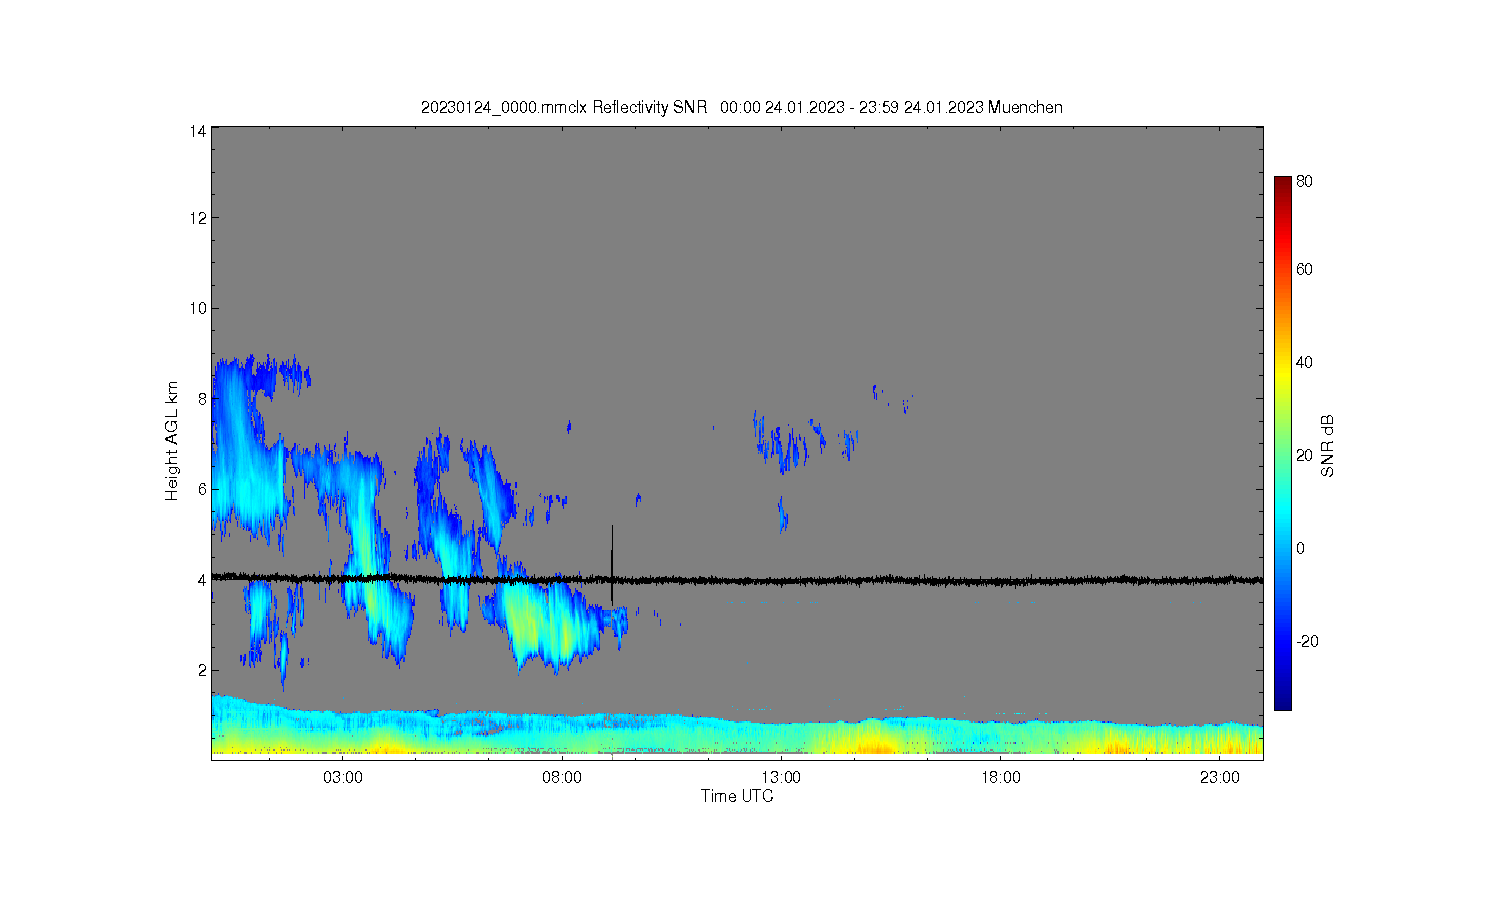
Task: Click the 'SNR dB' colorbar label
Action: (1328, 445)
